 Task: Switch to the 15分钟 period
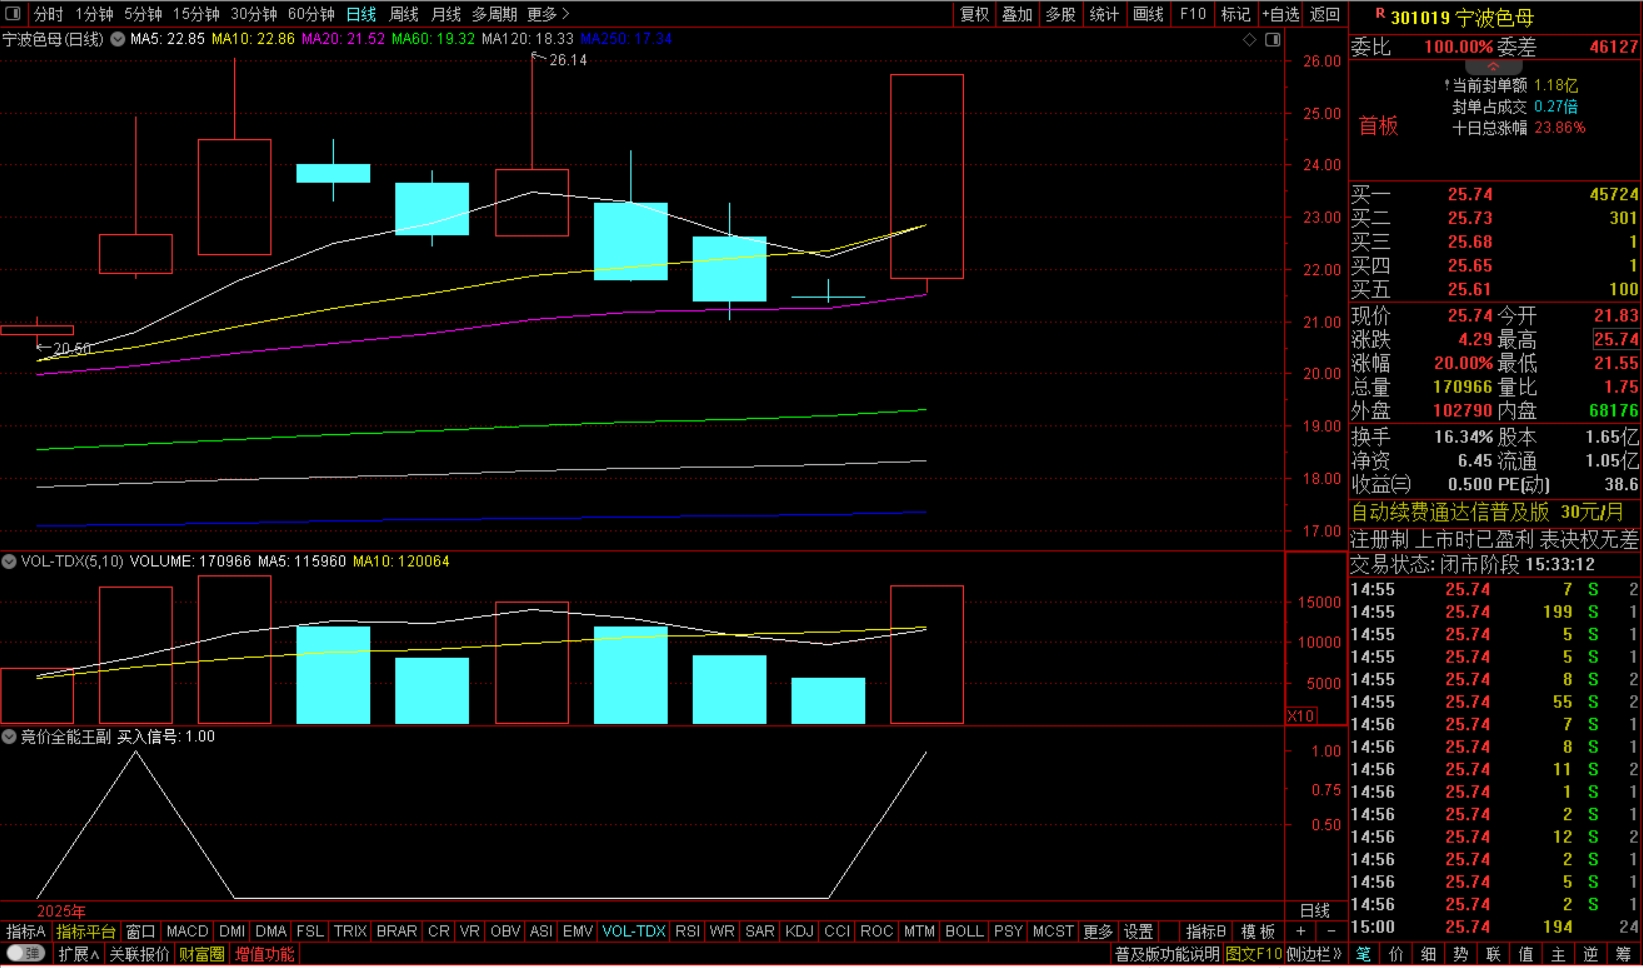196,14
